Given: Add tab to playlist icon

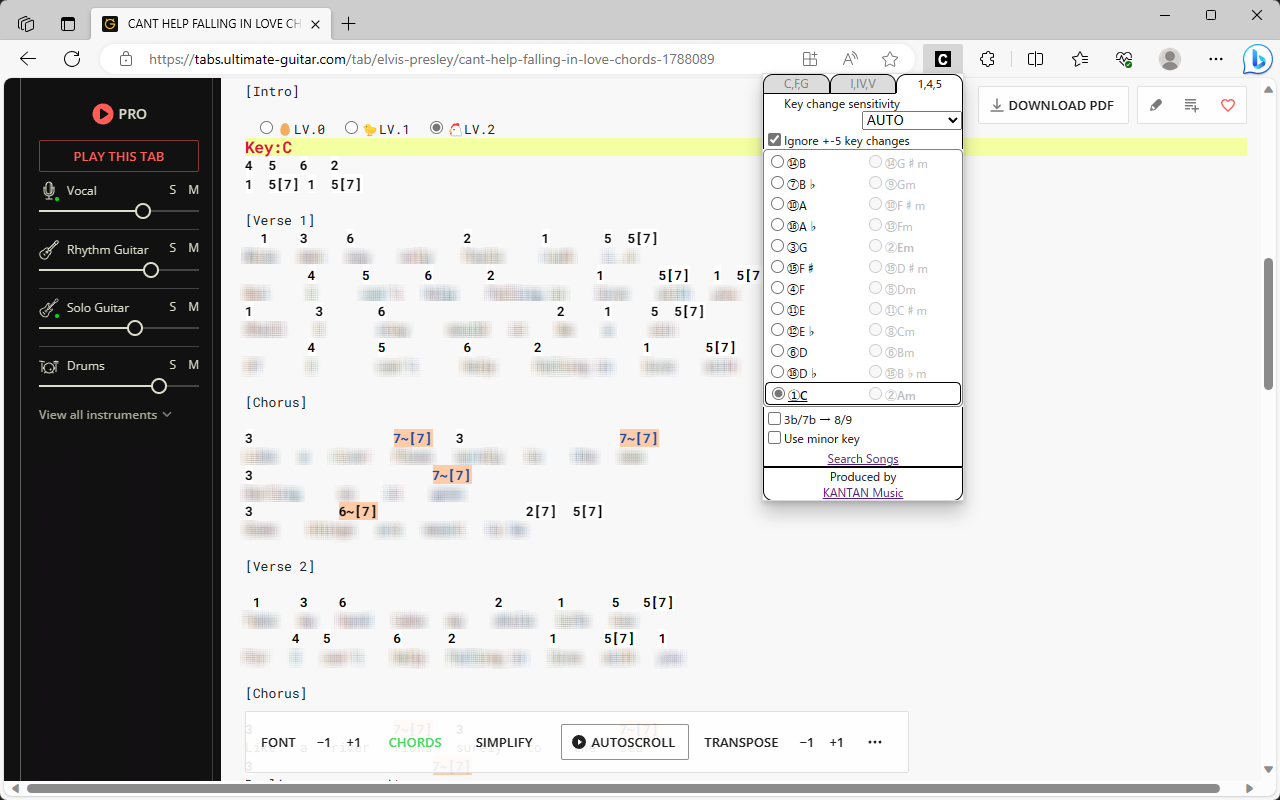Looking at the screenshot, I should [x=1192, y=105].
